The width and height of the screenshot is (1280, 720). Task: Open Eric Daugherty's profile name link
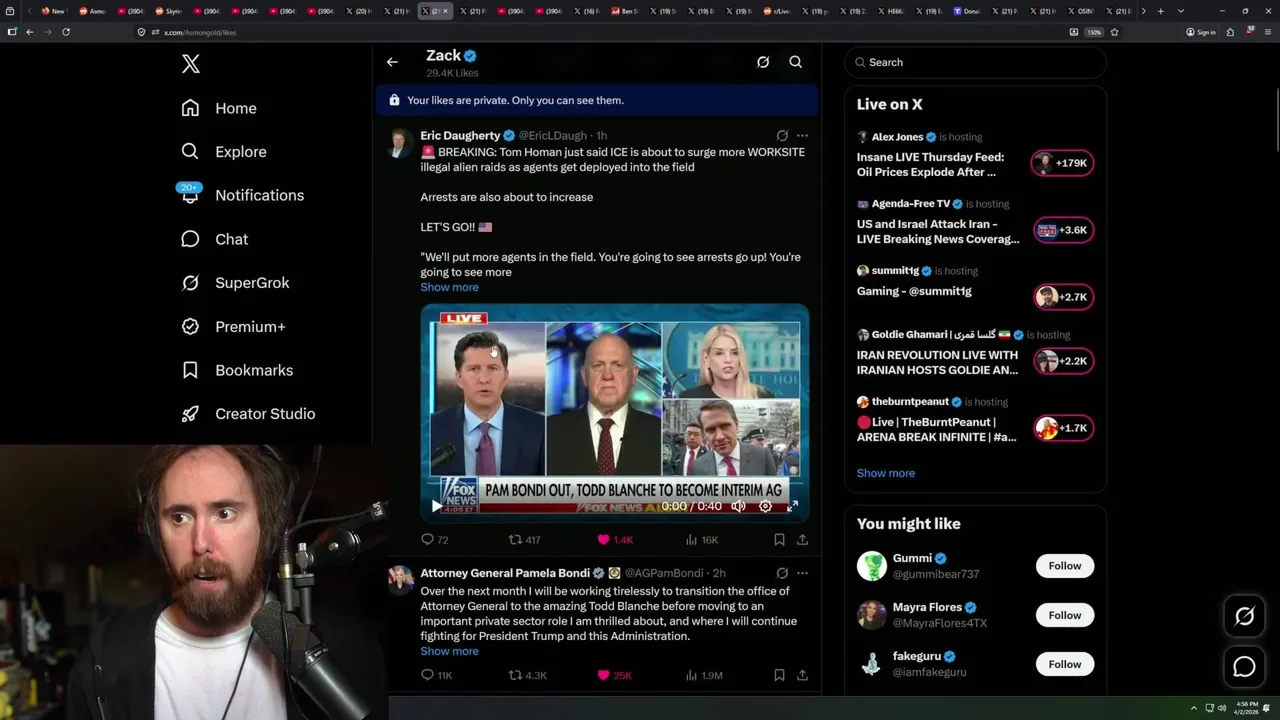460,135
